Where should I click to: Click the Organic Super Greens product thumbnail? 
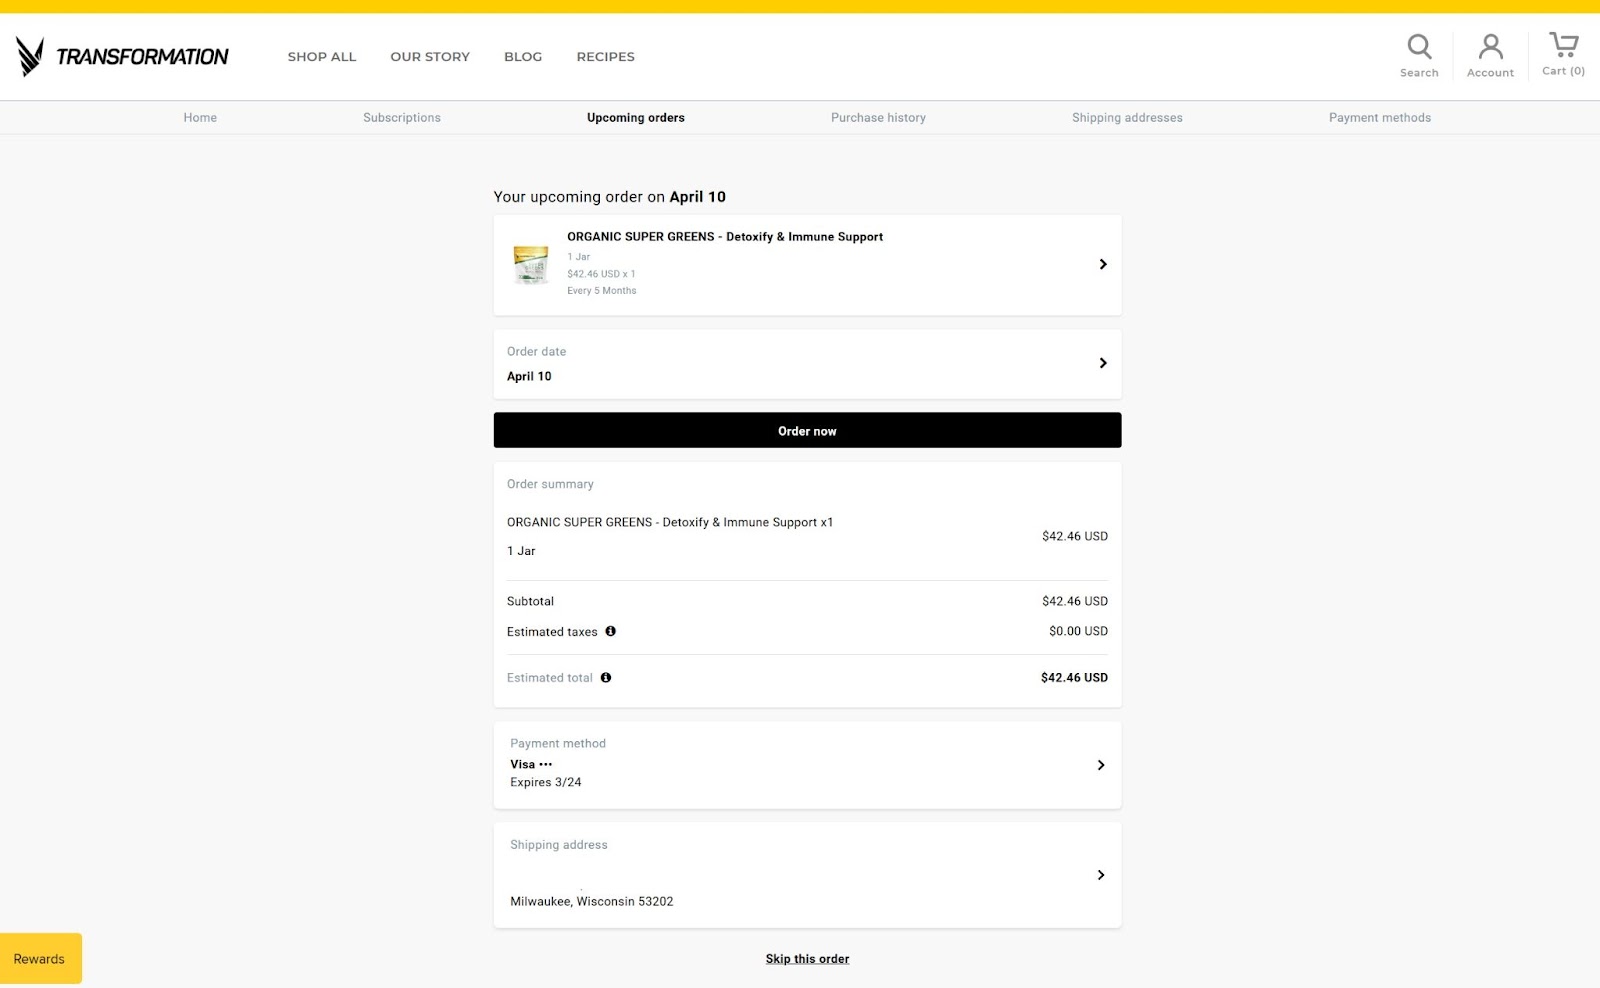[530, 265]
